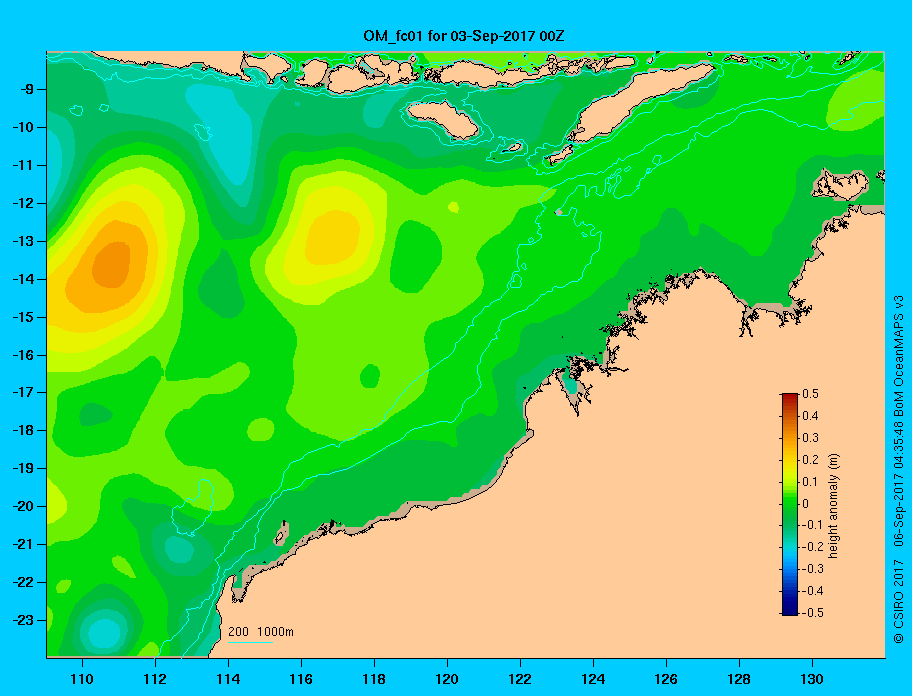The width and height of the screenshot is (912, 696).
Task: Click latitude label -16 on the y-axis
Action: pos(23,355)
